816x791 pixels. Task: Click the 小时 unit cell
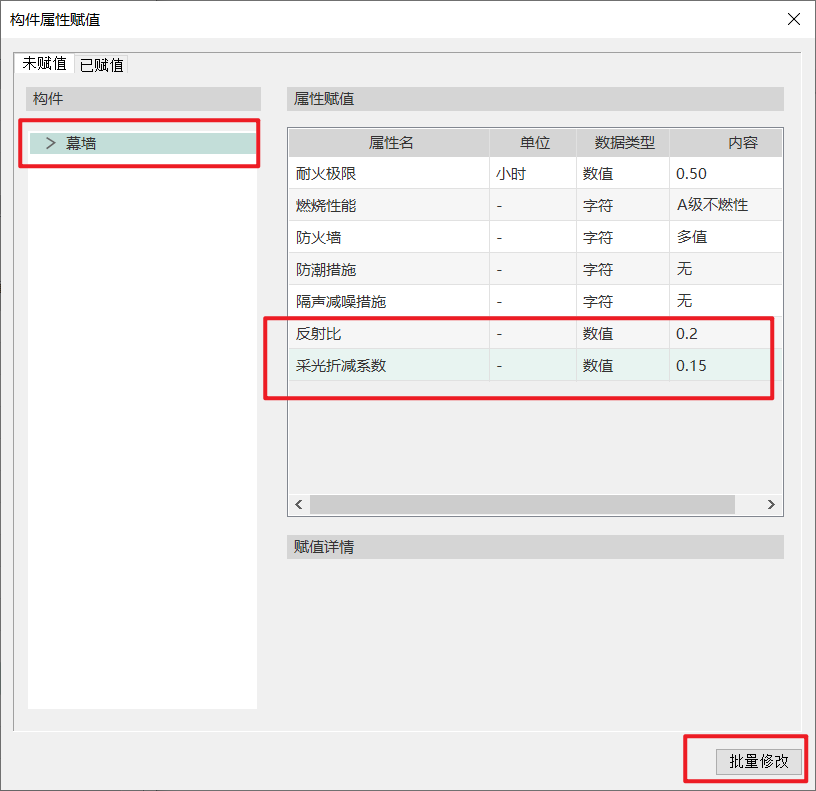click(x=533, y=173)
